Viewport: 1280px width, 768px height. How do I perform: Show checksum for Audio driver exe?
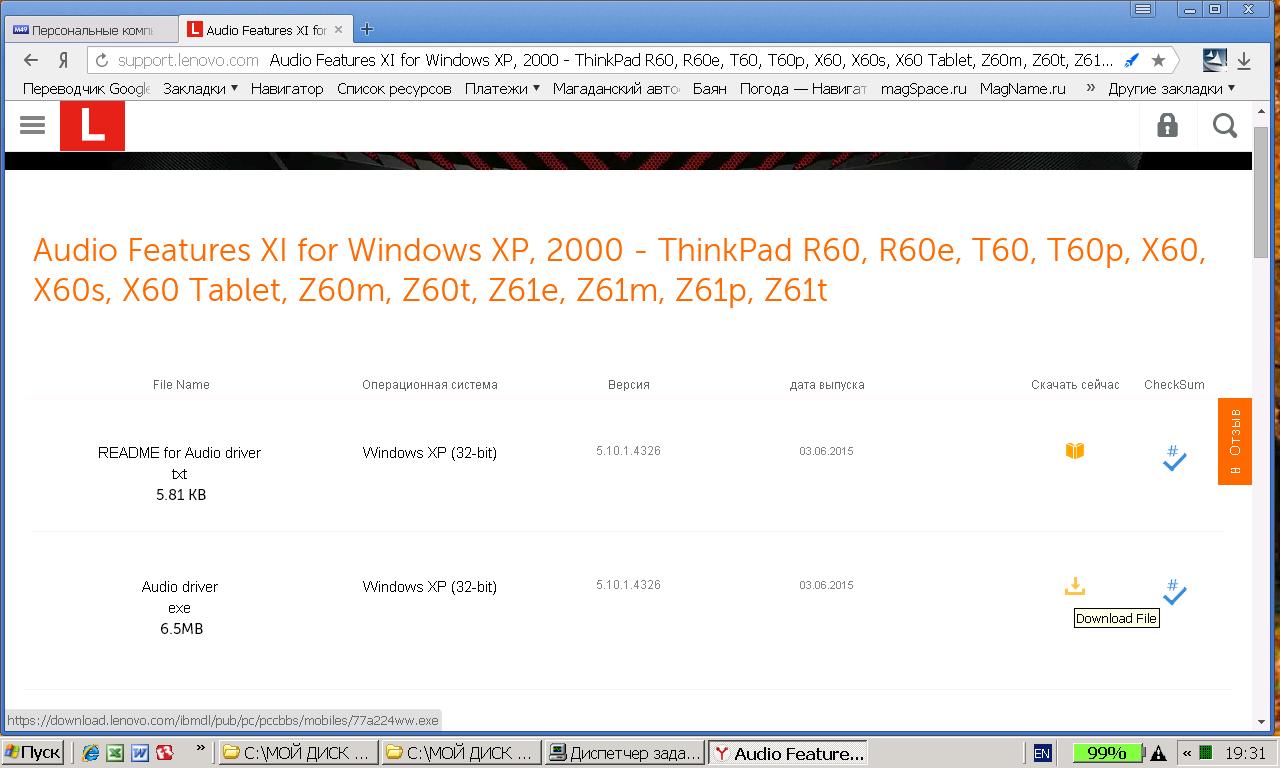1174,592
